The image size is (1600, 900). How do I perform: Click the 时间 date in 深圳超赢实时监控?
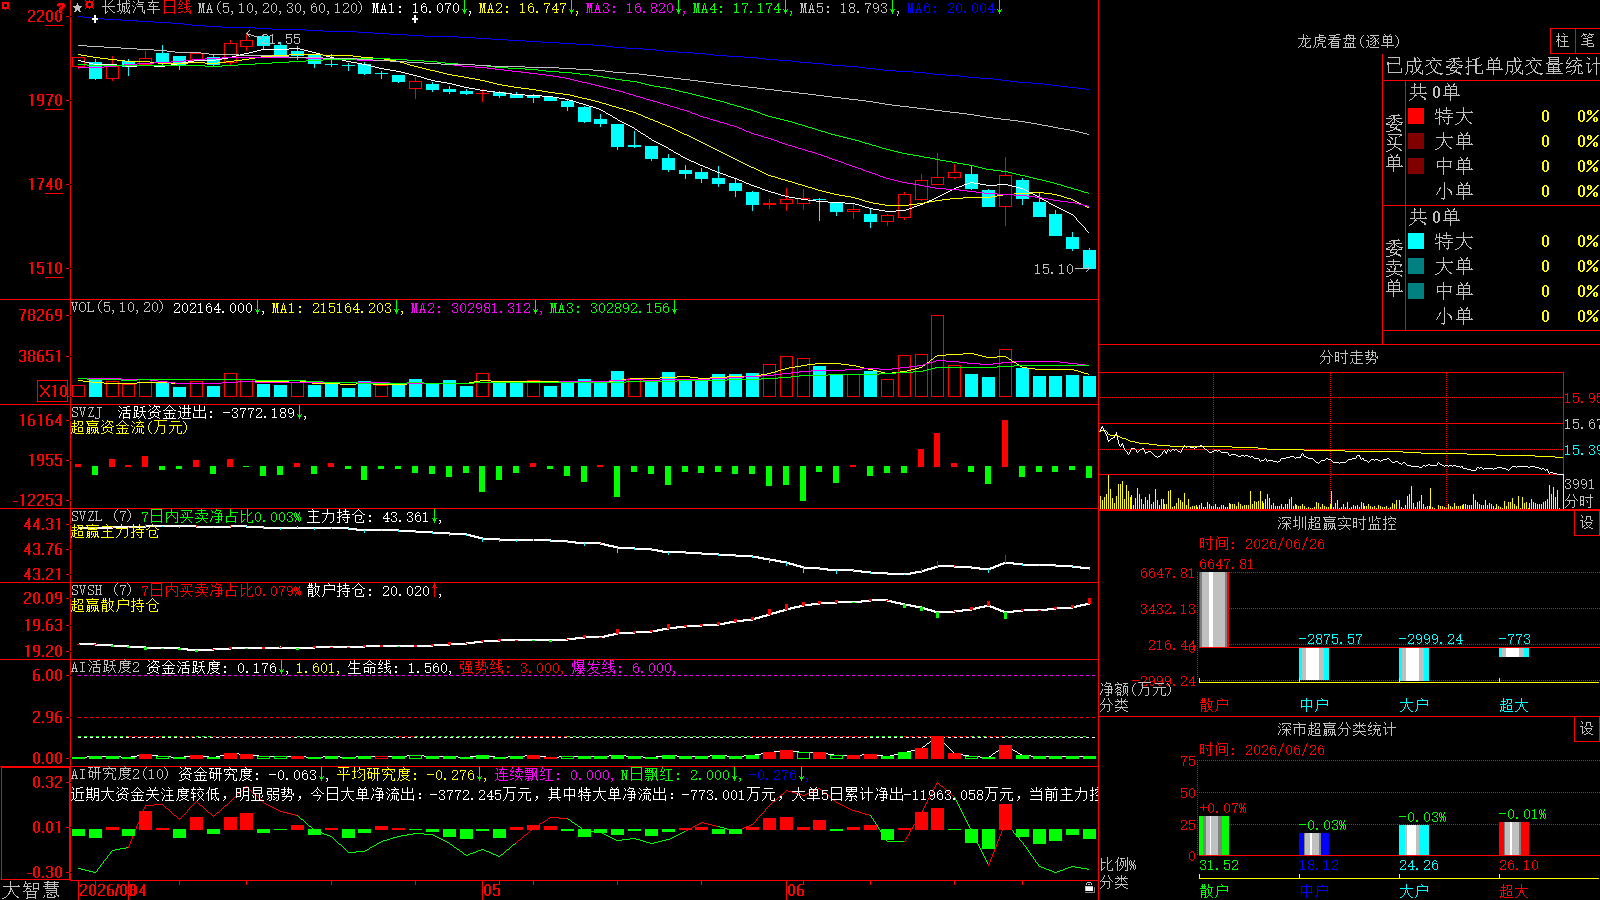1262,544
